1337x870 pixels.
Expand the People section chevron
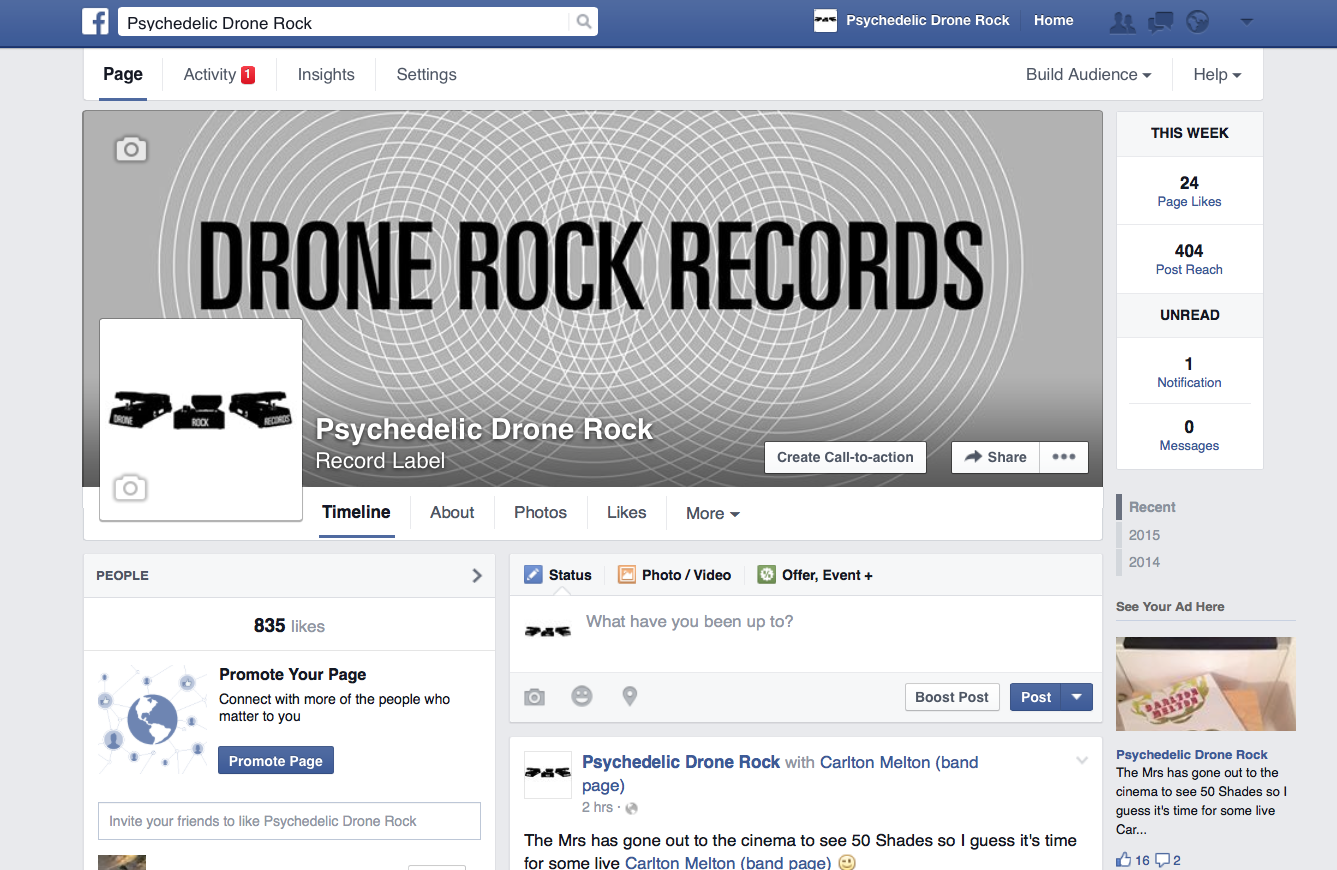(x=477, y=576)
